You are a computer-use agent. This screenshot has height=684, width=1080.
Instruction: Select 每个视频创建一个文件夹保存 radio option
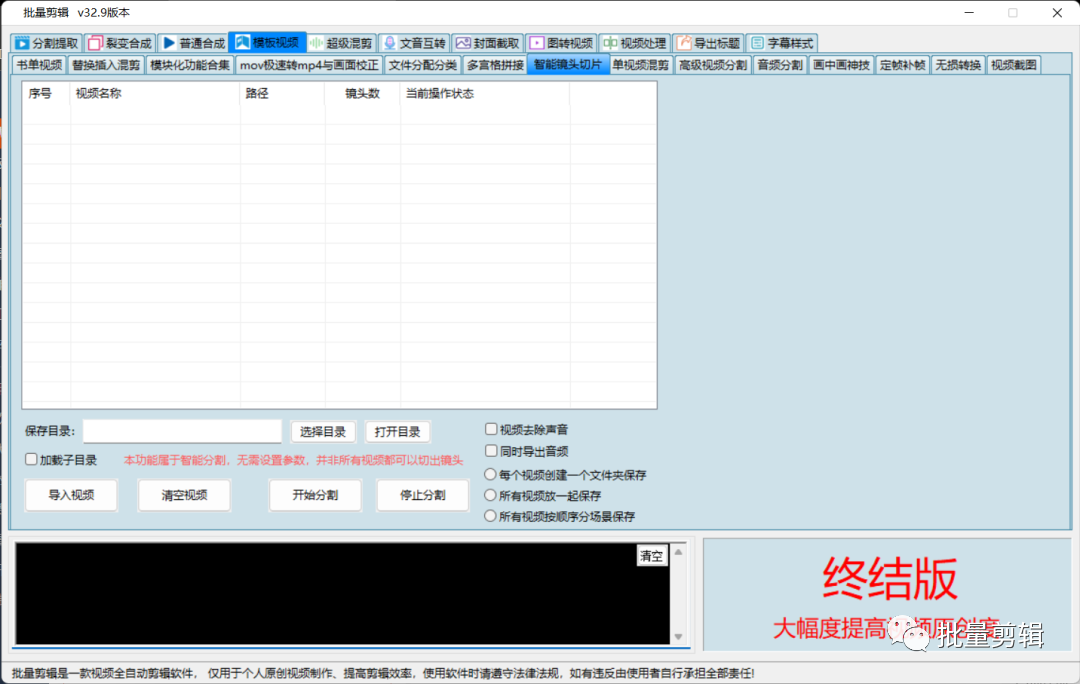tap(490, 475)
